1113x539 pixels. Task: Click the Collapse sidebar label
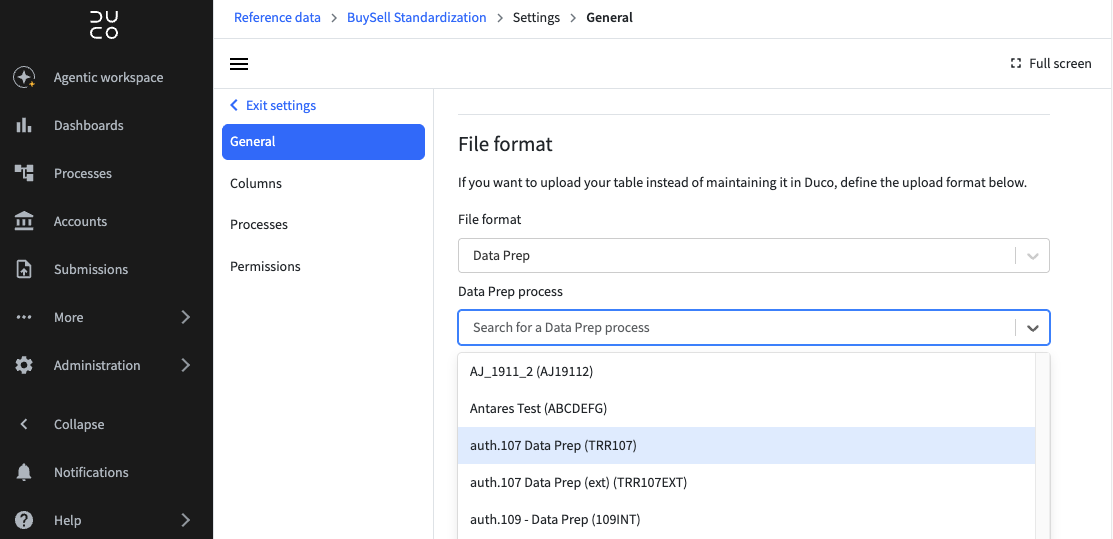(x=79, y=424)
